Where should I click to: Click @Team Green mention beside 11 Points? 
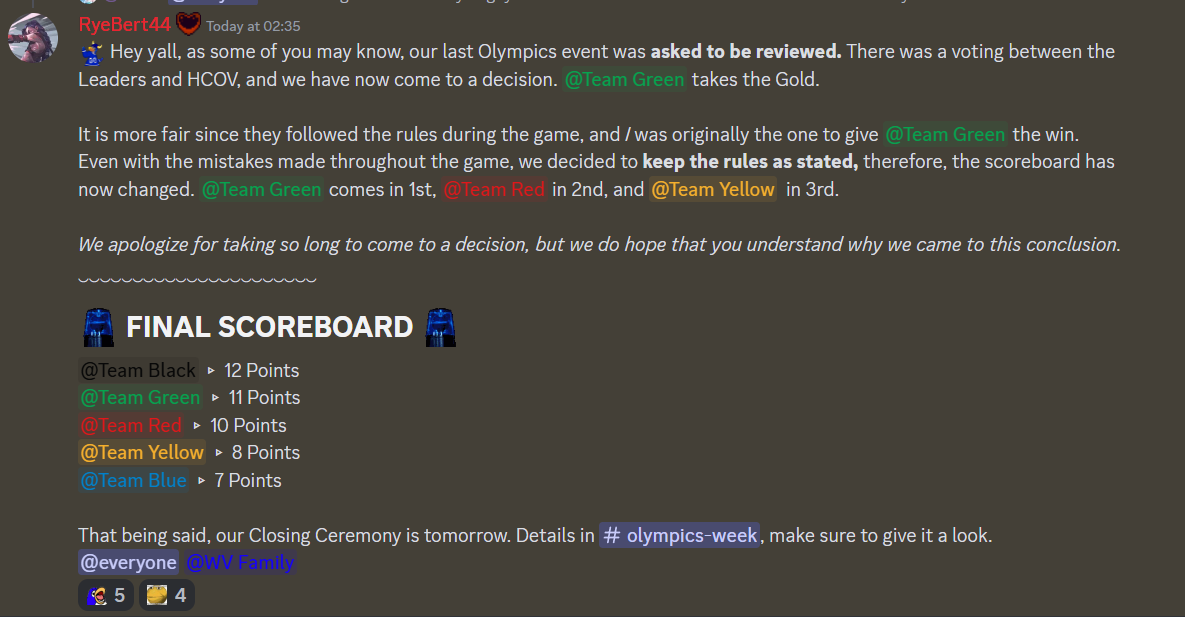140,398
